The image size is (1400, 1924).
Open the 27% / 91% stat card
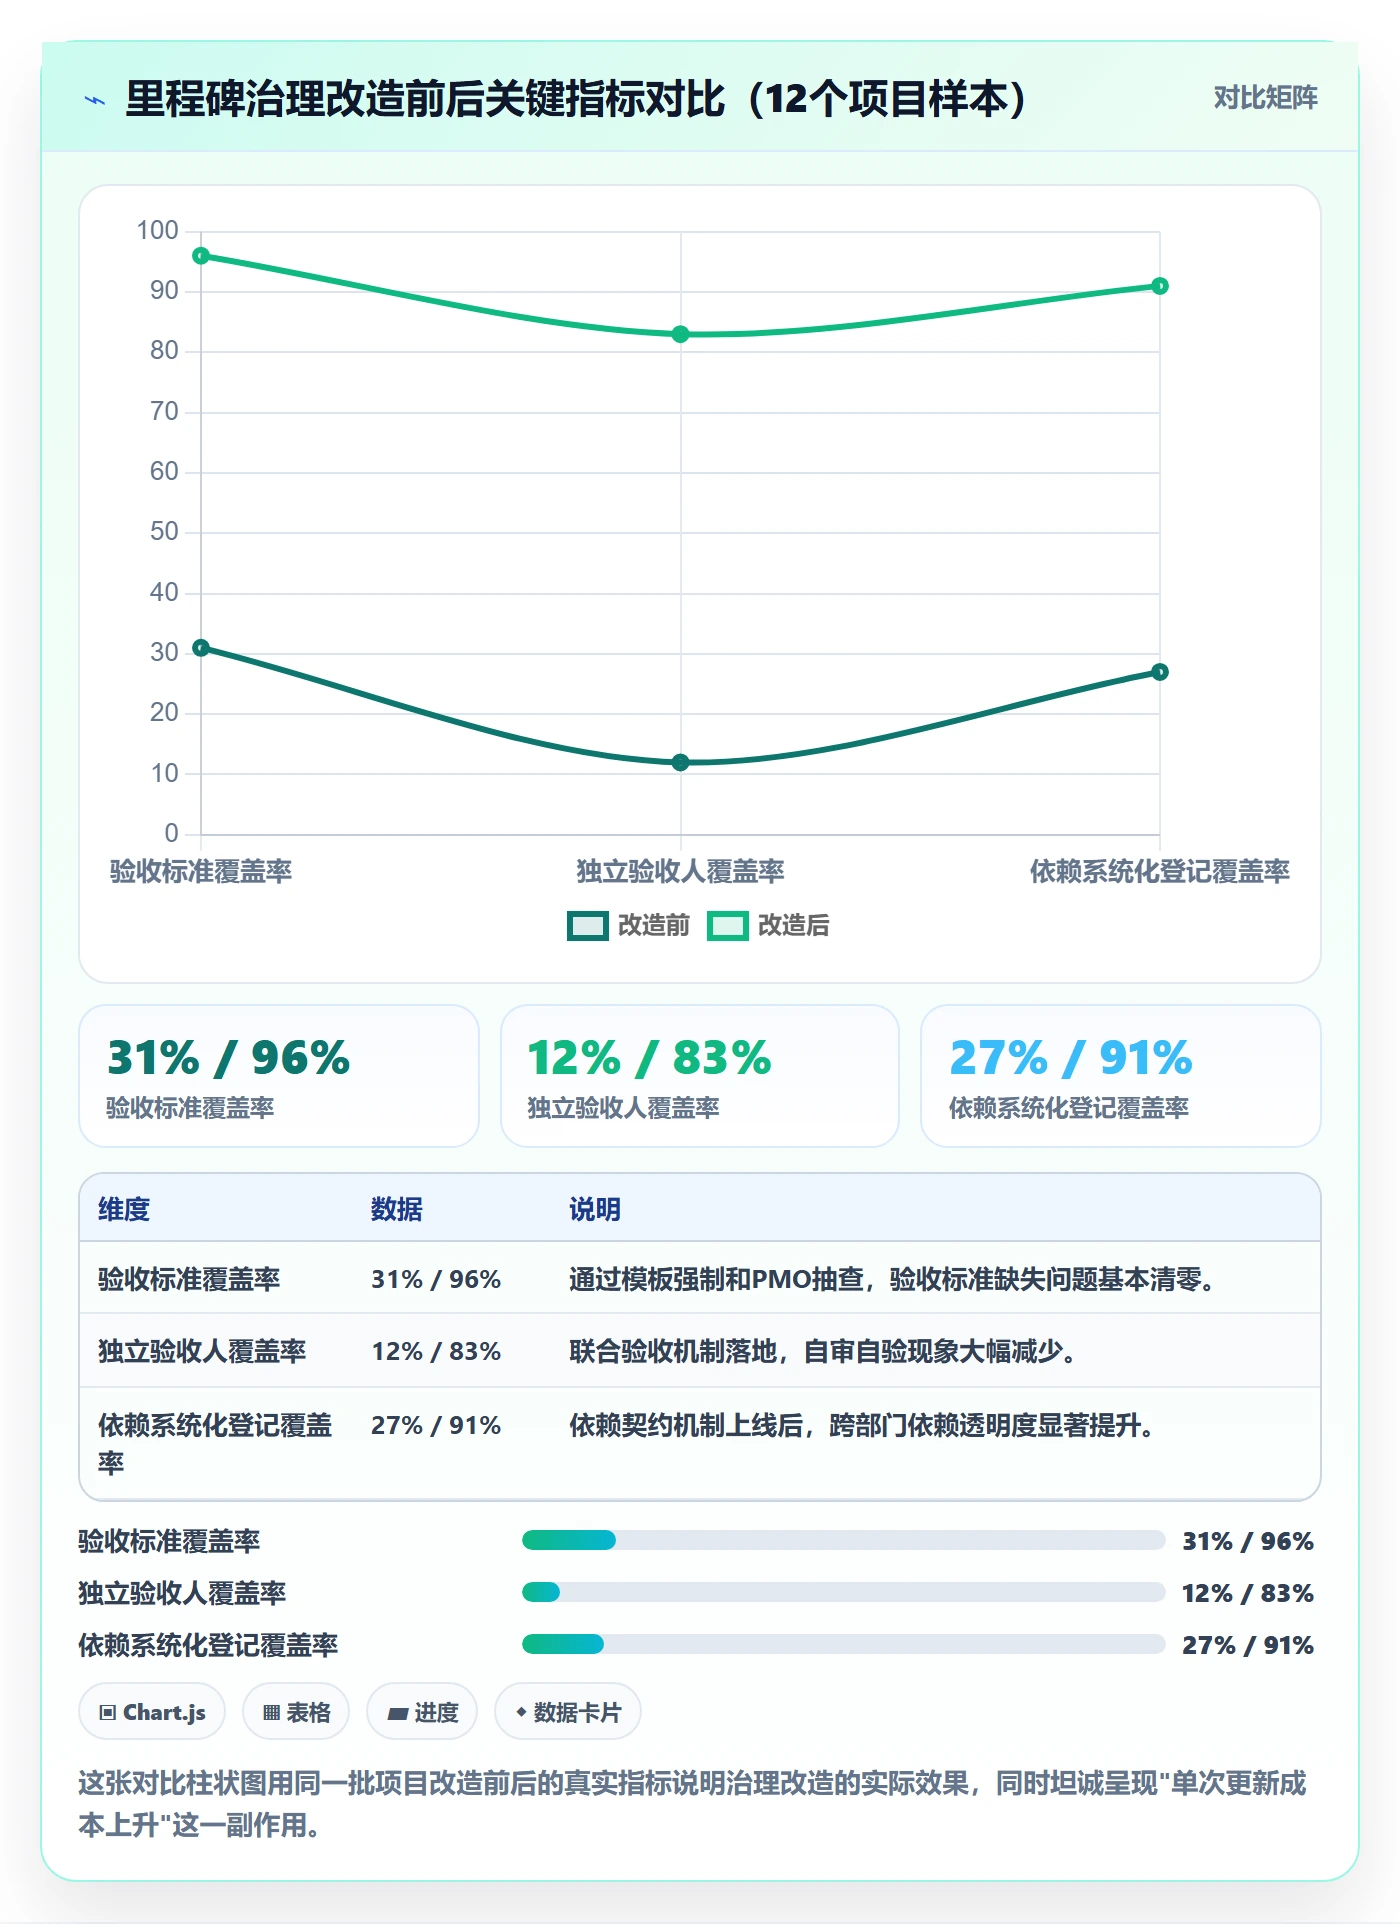(x=1121, y=1076)
